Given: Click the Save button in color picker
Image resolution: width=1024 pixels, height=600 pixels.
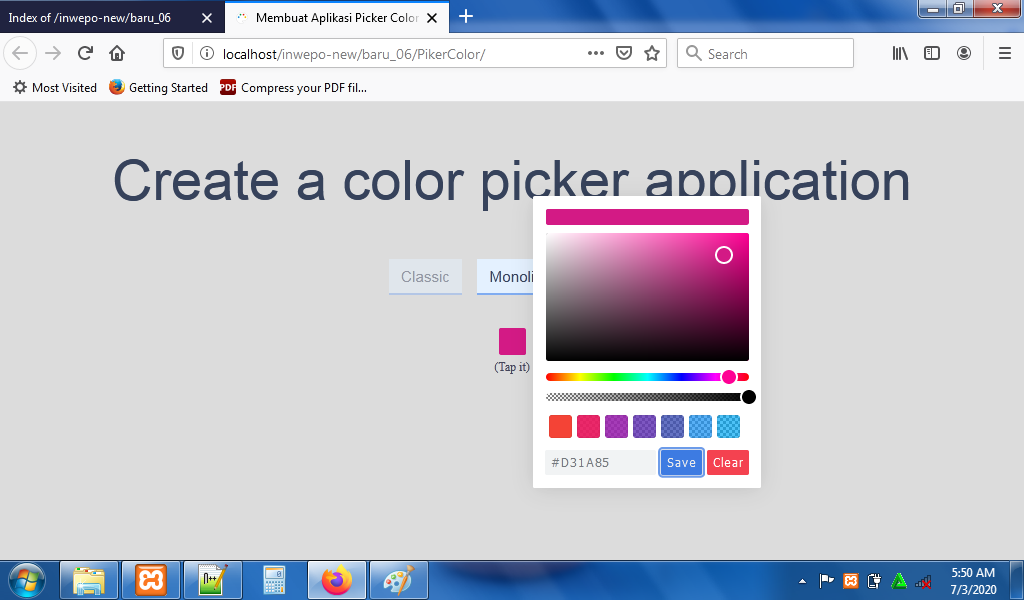Looking at the screenshot, I should point(681,462).
